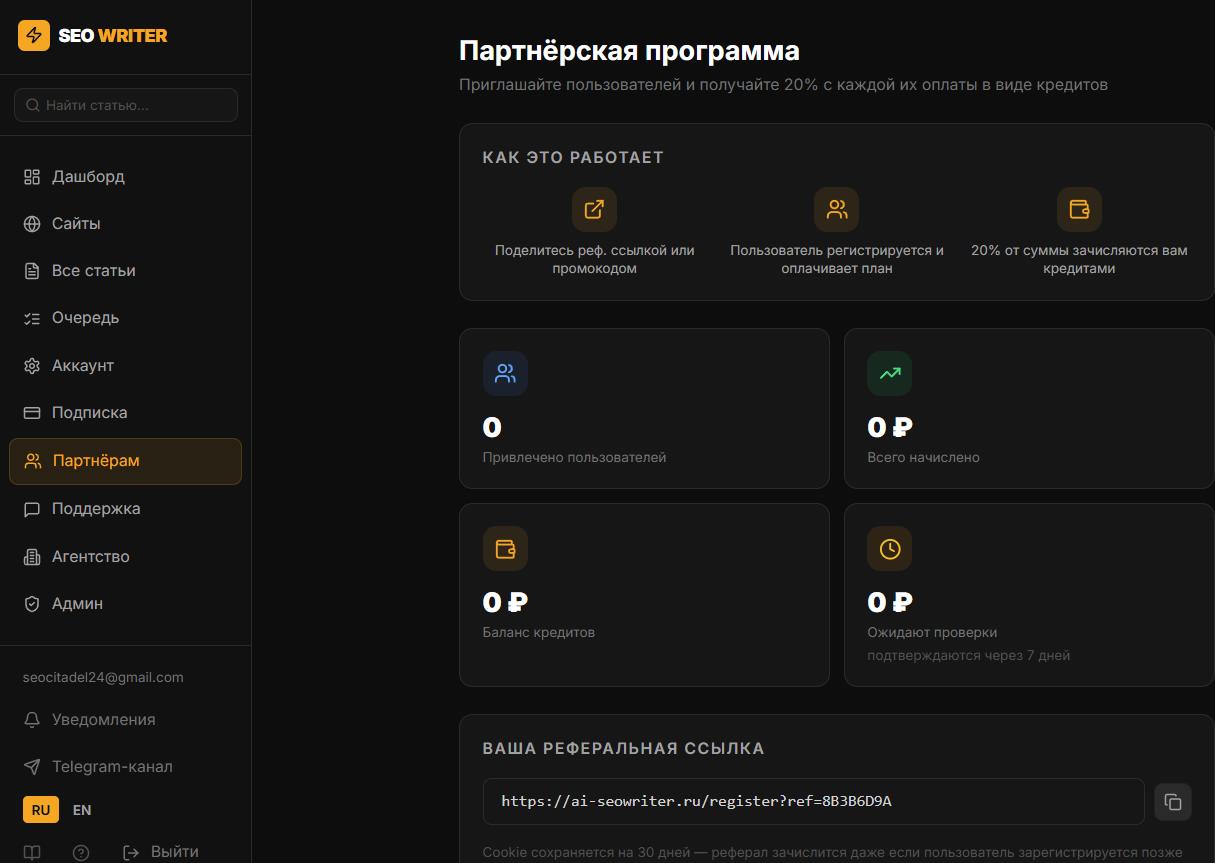This screenshot has width=1215, height=863.
Task: Click the seocitadel24@gmail.com account email
Action: pos(103,677)
